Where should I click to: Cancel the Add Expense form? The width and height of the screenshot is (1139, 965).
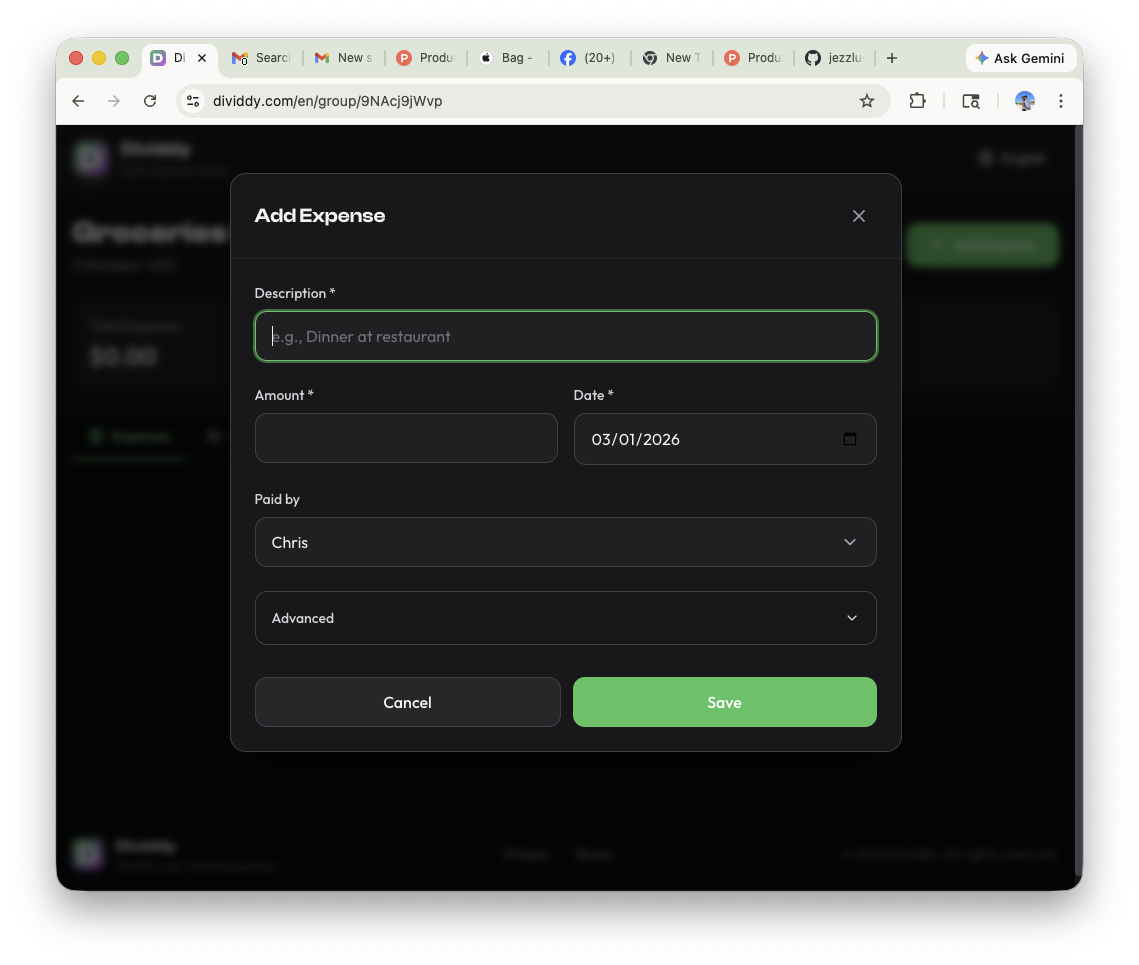[x=407, y=702]
